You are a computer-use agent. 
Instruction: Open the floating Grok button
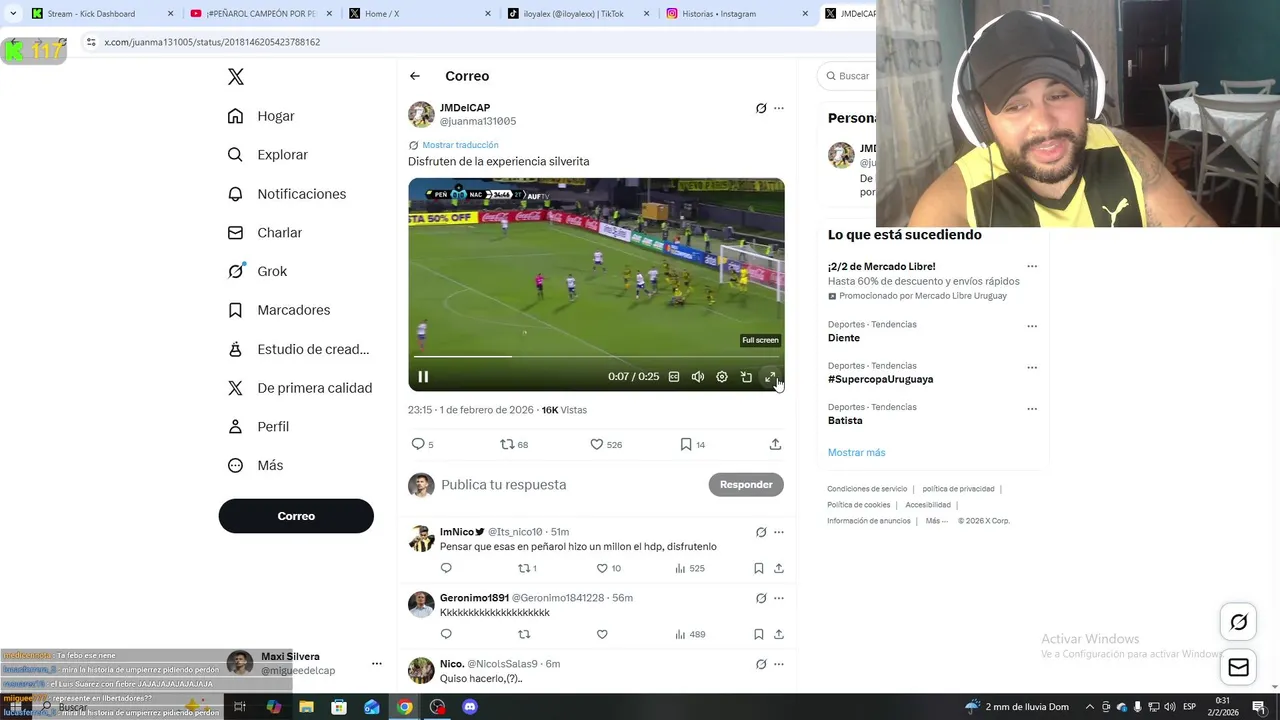pos(1238,622)
